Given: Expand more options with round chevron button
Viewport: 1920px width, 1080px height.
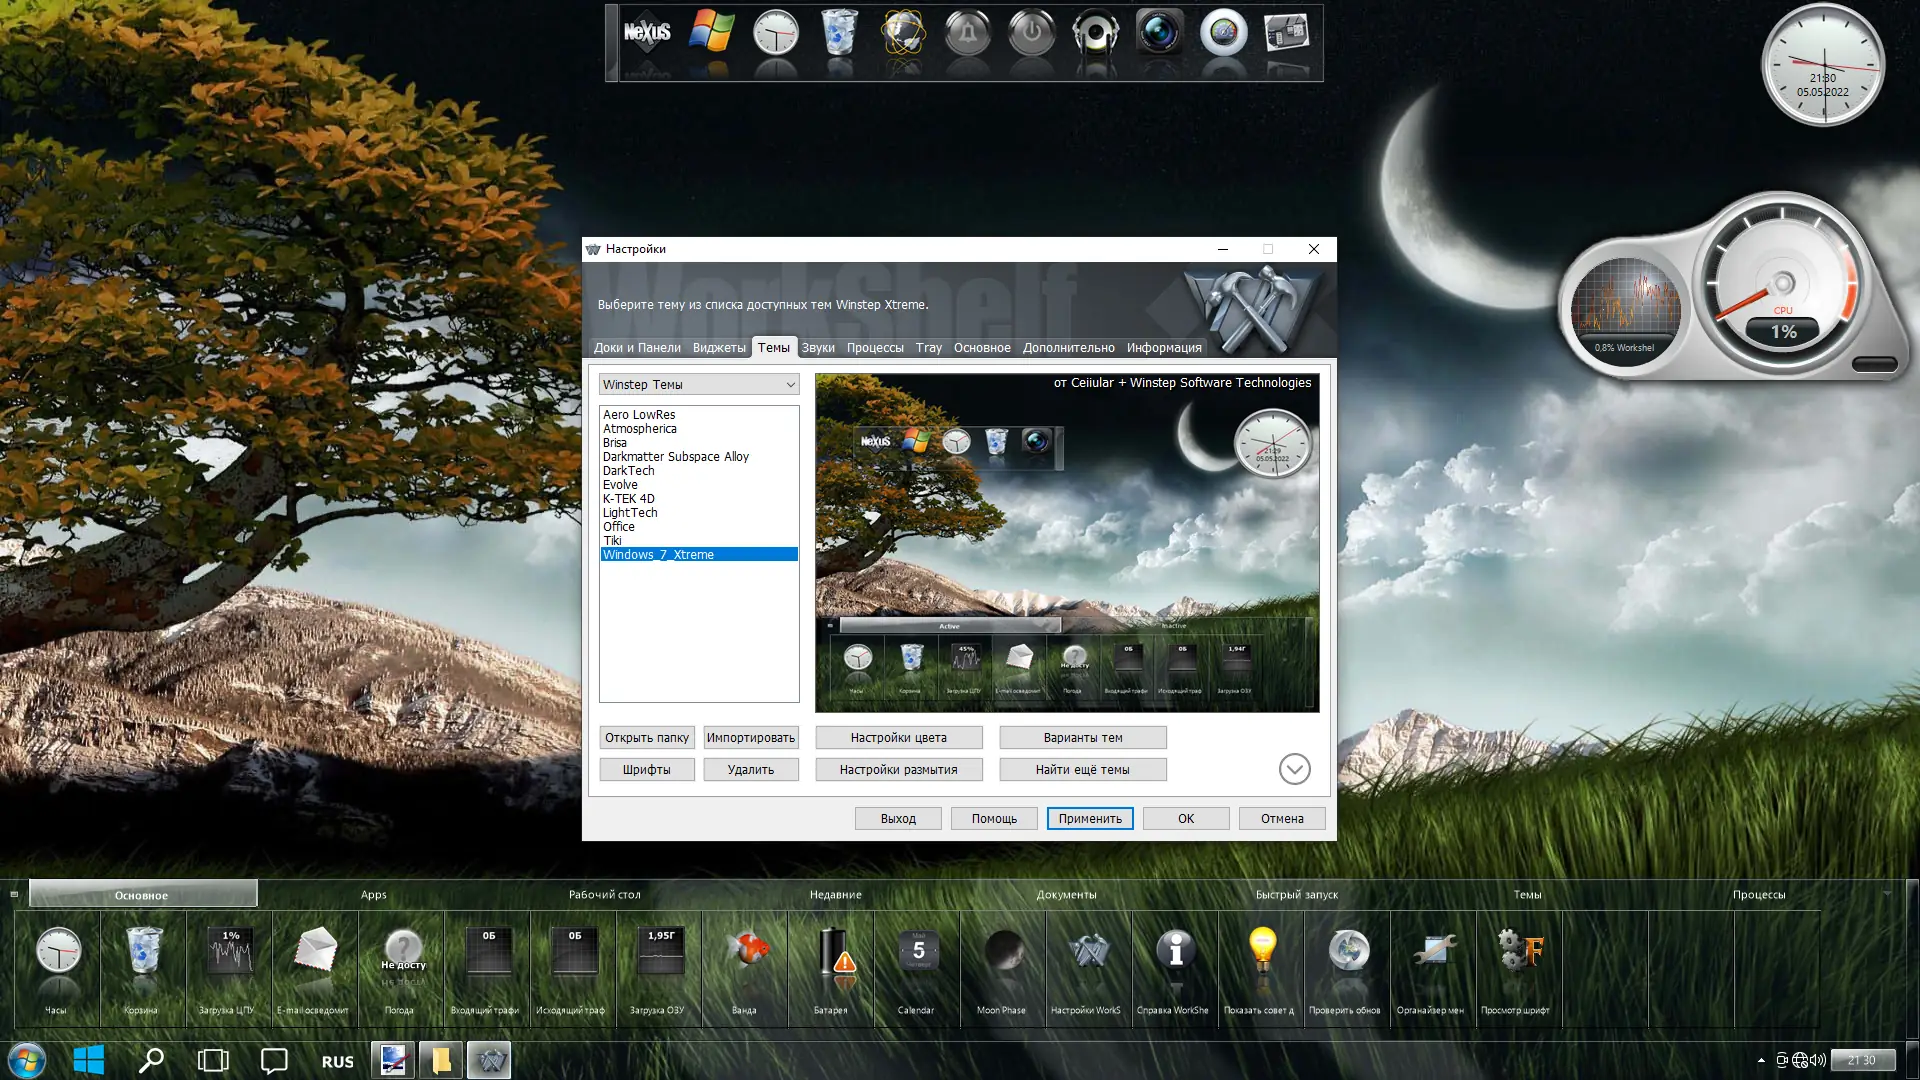Looking at the screenshot, I should coord(1294,769).
